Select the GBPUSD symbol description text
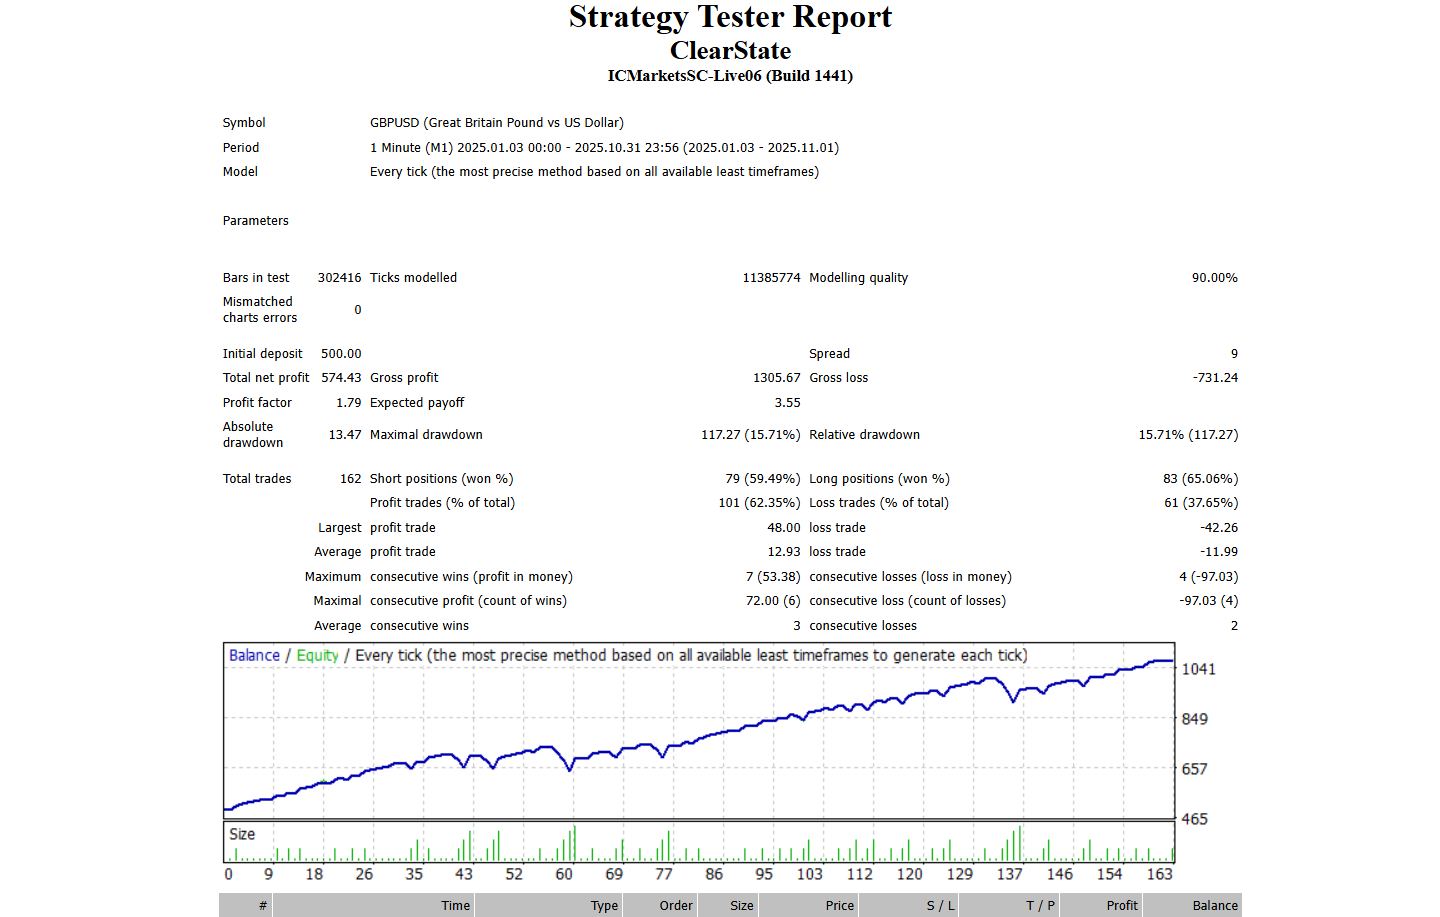 (496, 123)
